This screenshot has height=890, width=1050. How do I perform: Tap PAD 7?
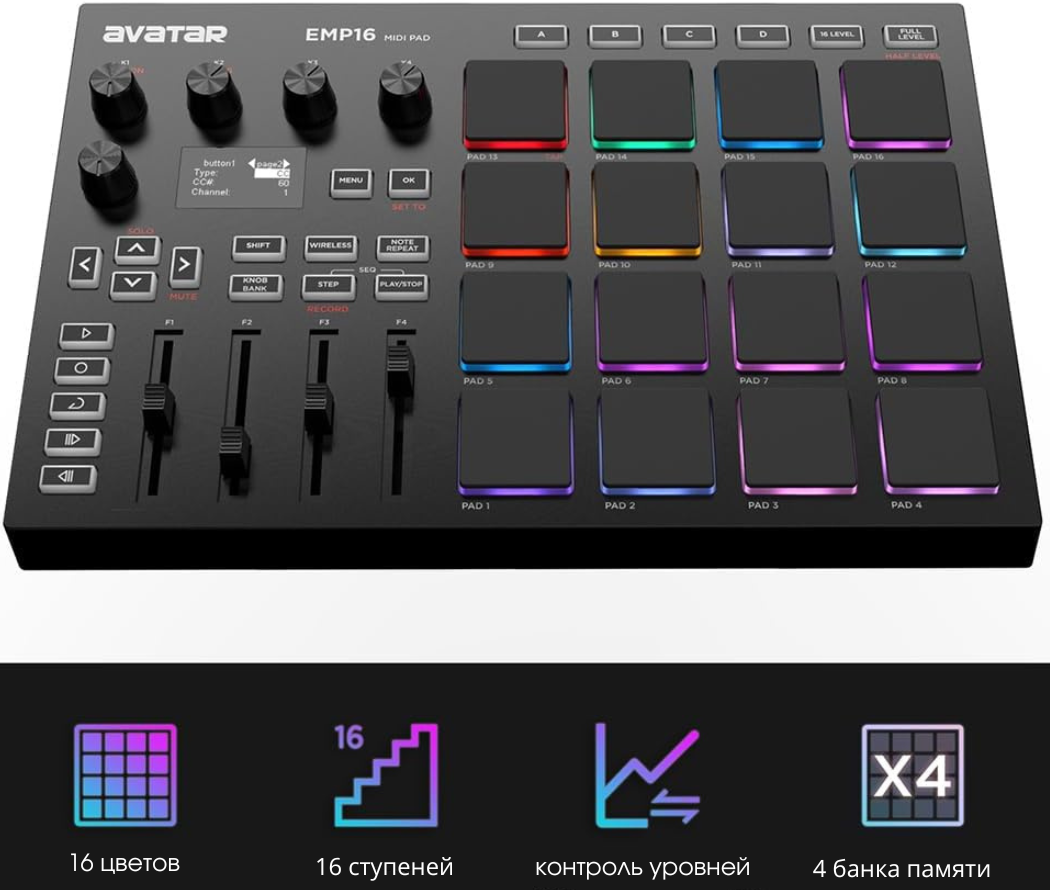click(788, 321)
